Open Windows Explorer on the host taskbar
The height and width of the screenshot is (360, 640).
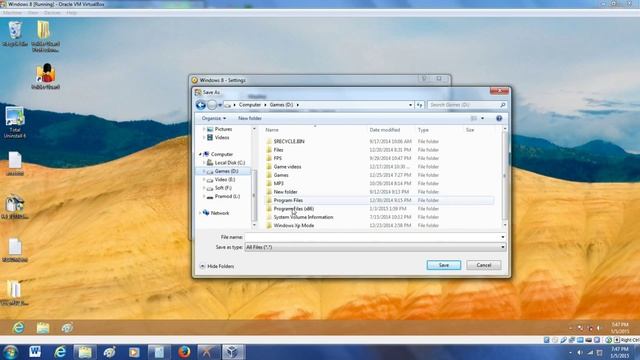click(x=85, y=352)
